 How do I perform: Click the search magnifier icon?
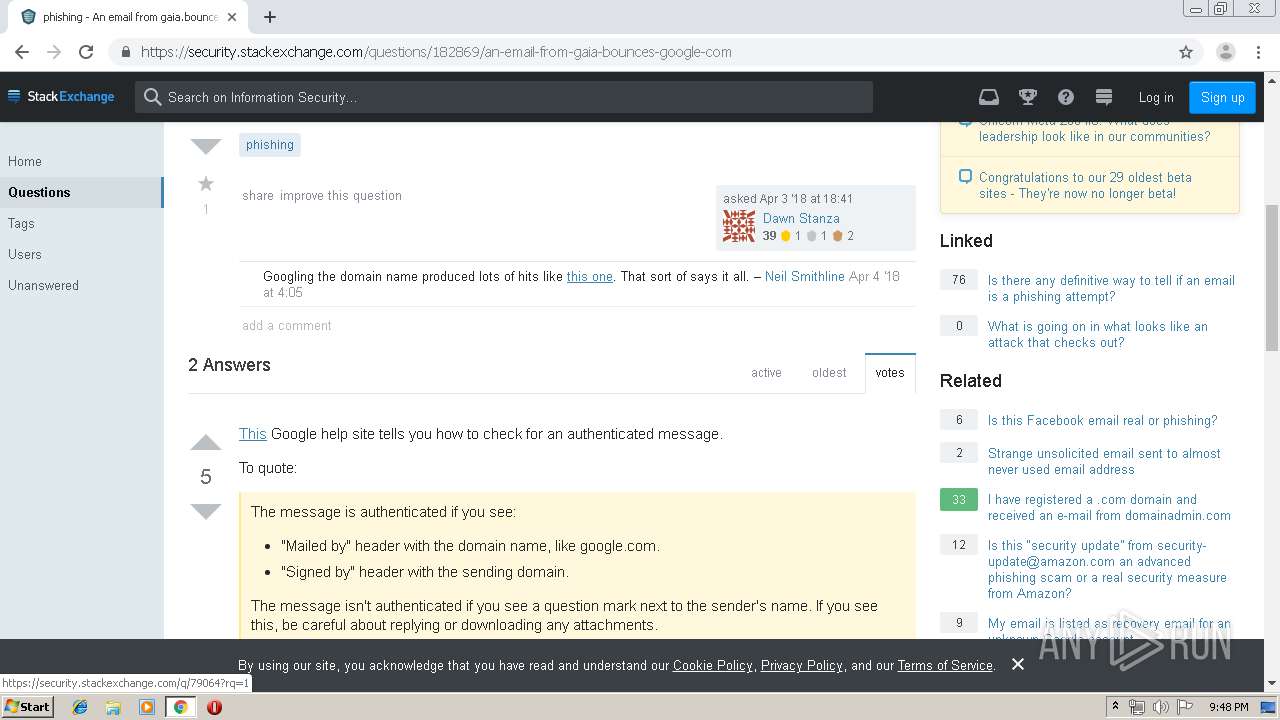coord(152,97)
